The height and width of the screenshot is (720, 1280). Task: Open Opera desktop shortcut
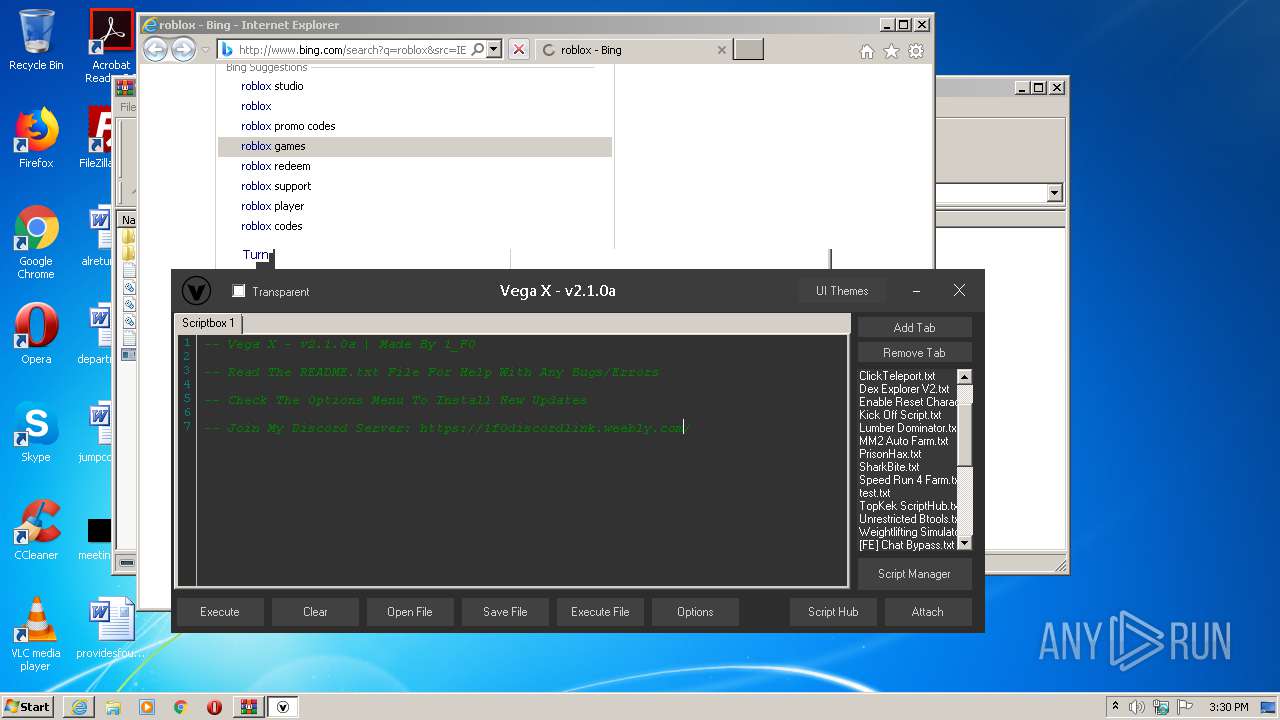tap(36, 334)
